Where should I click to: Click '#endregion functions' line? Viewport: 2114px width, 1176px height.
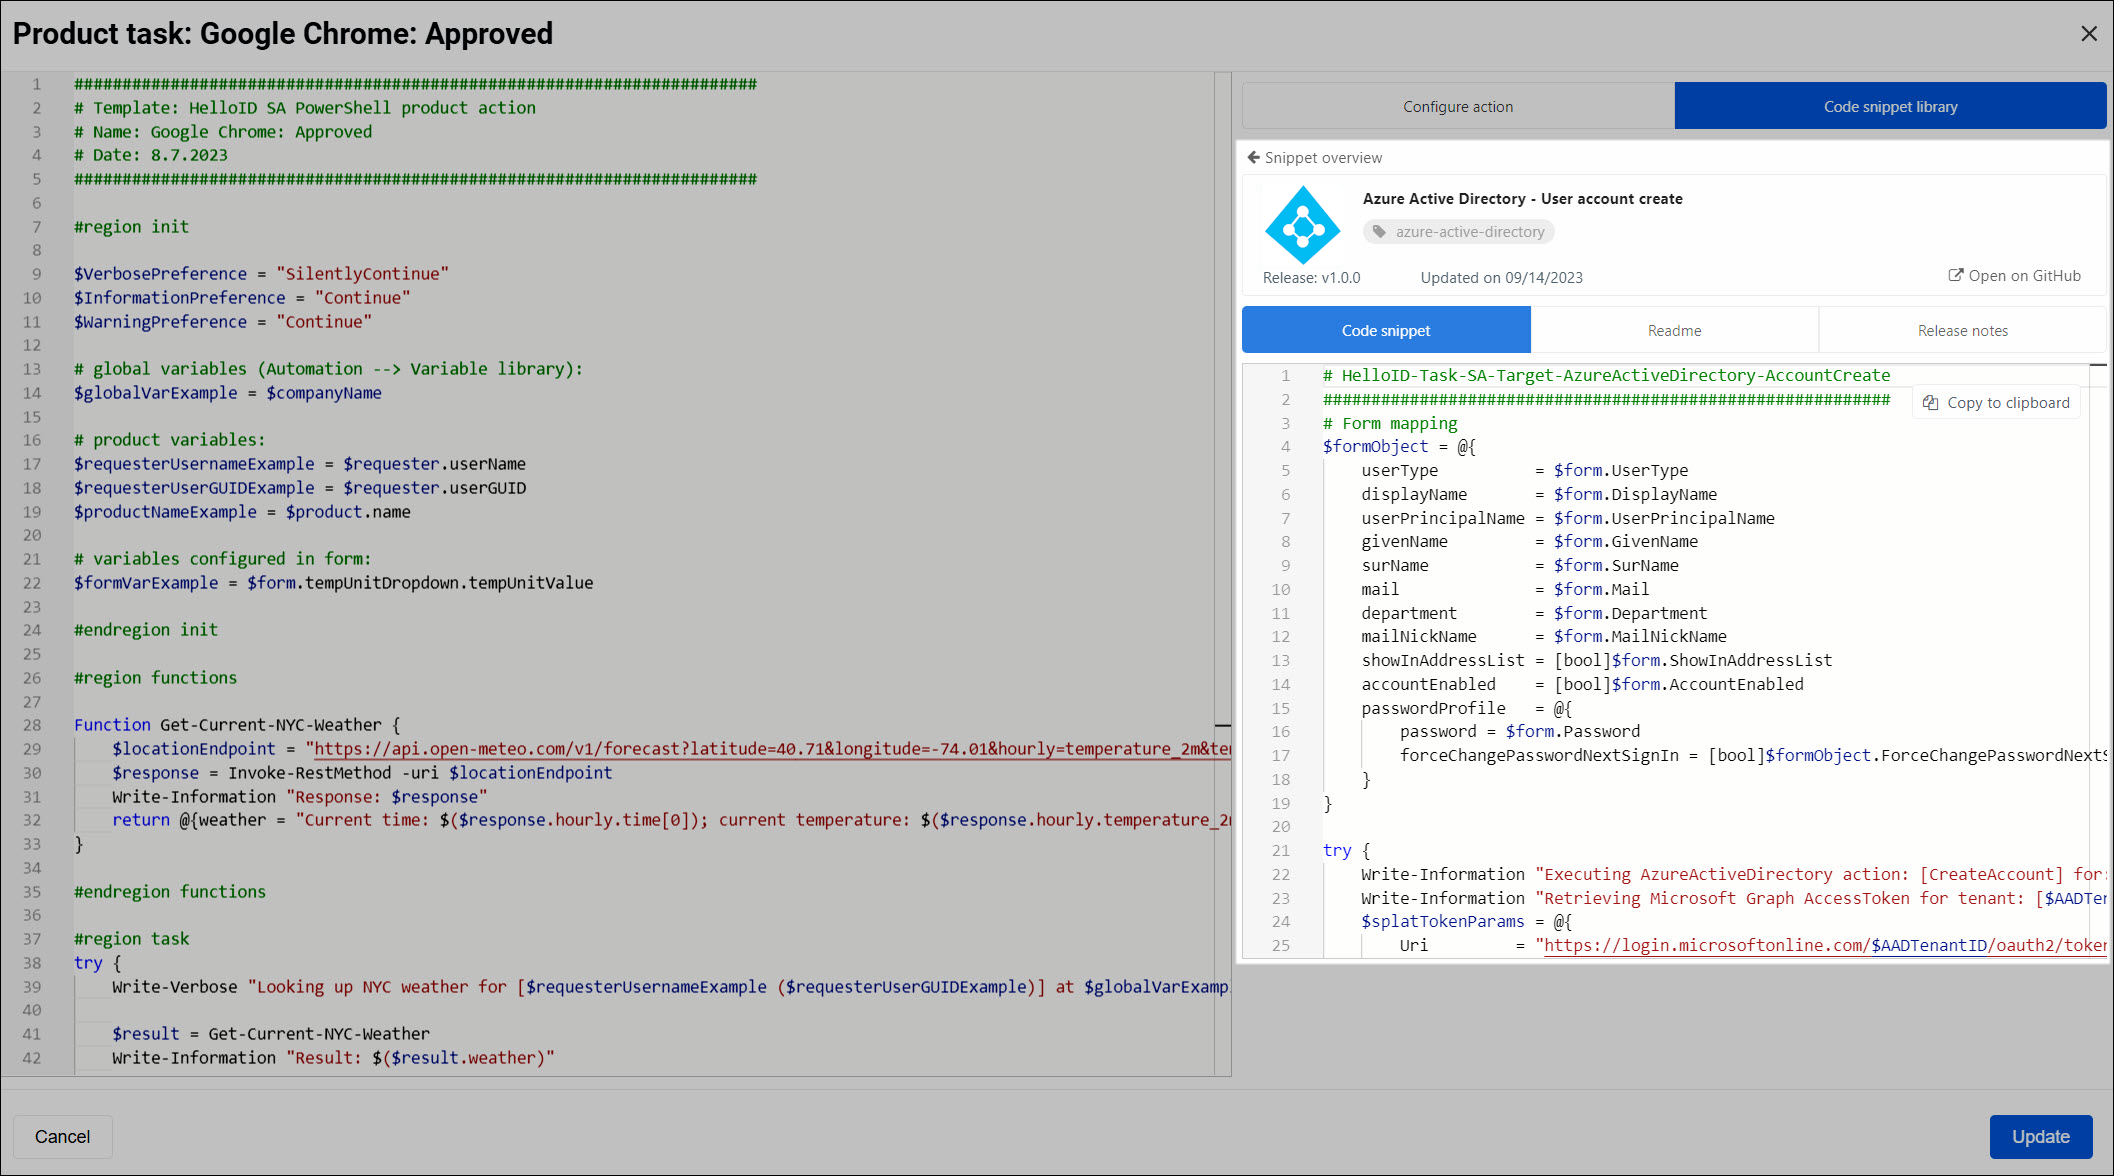point(170,892)
